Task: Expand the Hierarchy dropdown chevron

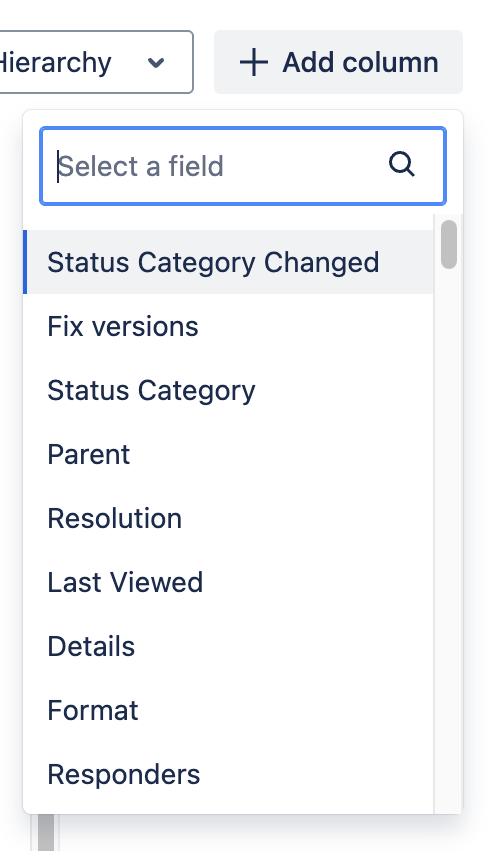Action: 156,63
